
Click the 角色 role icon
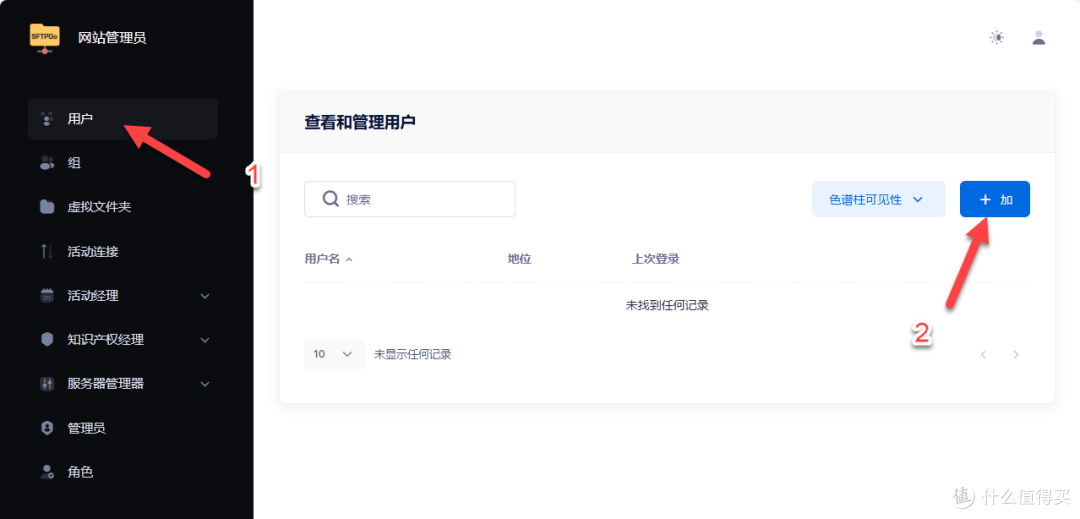tap(47, 472)
